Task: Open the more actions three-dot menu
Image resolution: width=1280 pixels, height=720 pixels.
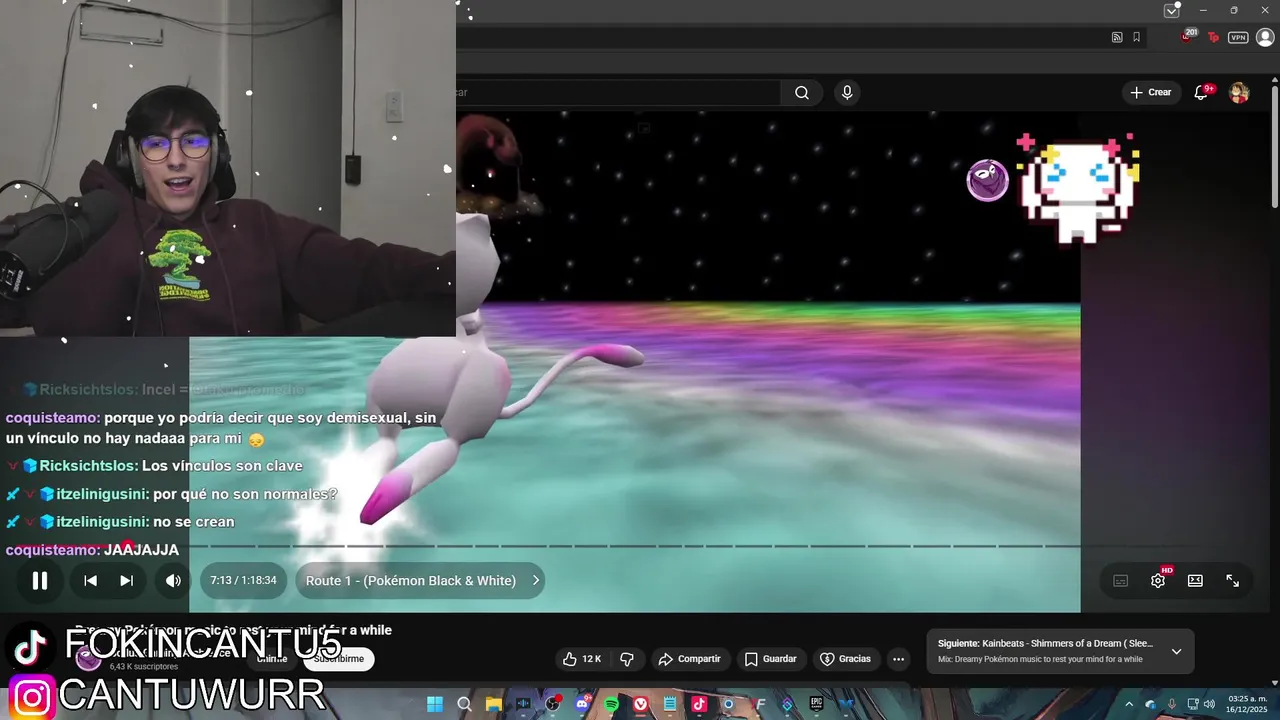Action: point(898,659)
